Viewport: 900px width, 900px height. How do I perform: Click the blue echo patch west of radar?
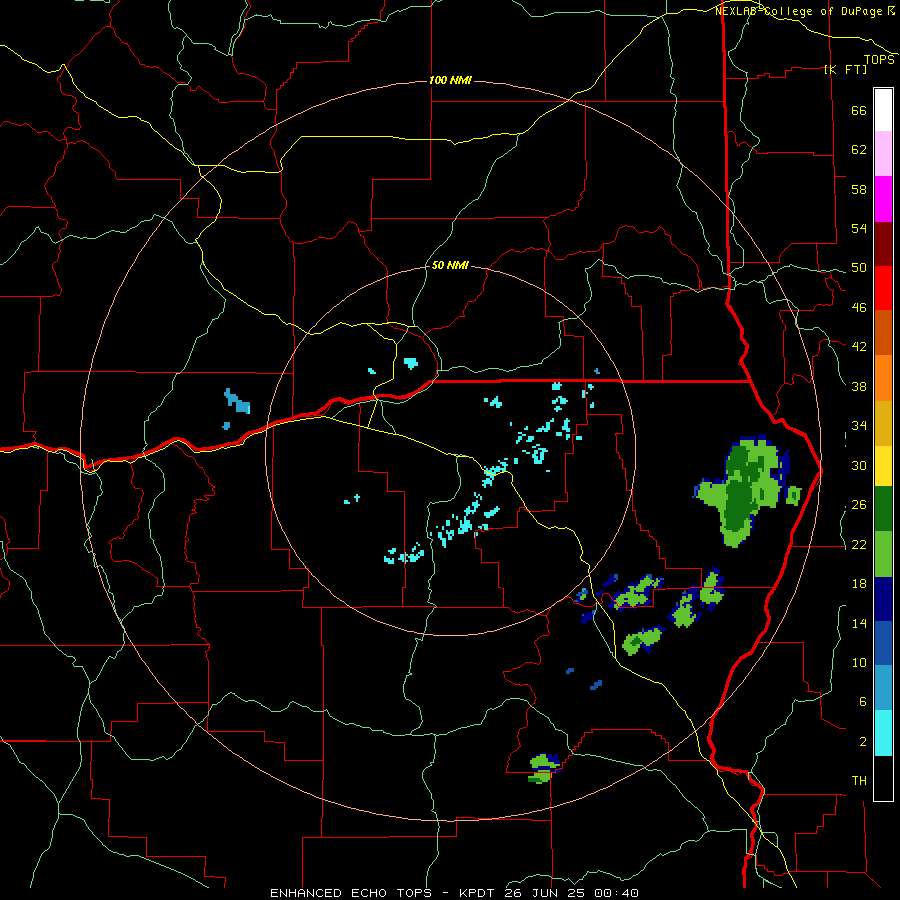(x=237, y=401)
